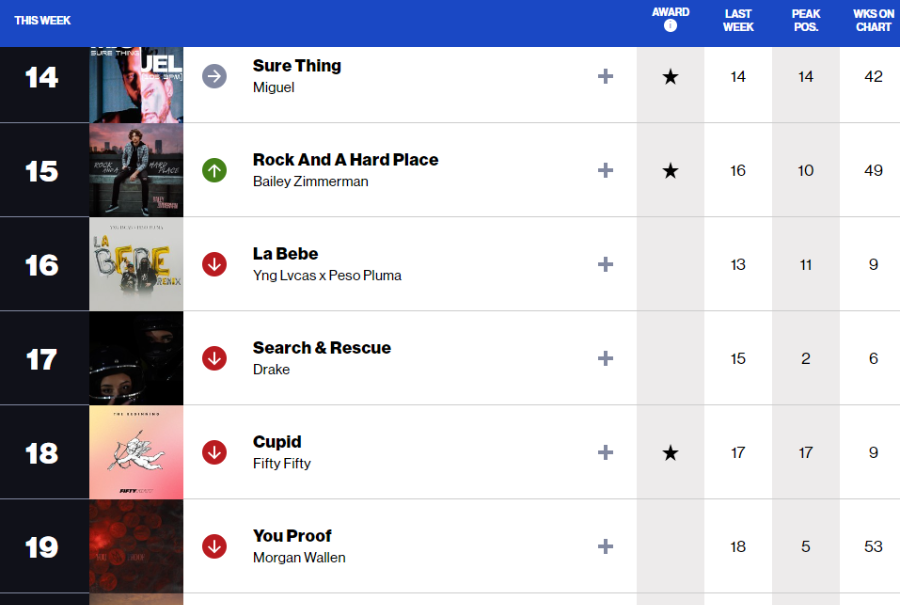Click the plus icon beside Search & Rescue

click(x=605, y=359)
